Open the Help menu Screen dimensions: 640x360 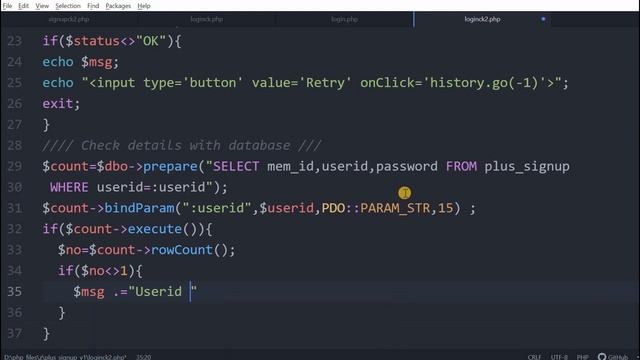144,6
